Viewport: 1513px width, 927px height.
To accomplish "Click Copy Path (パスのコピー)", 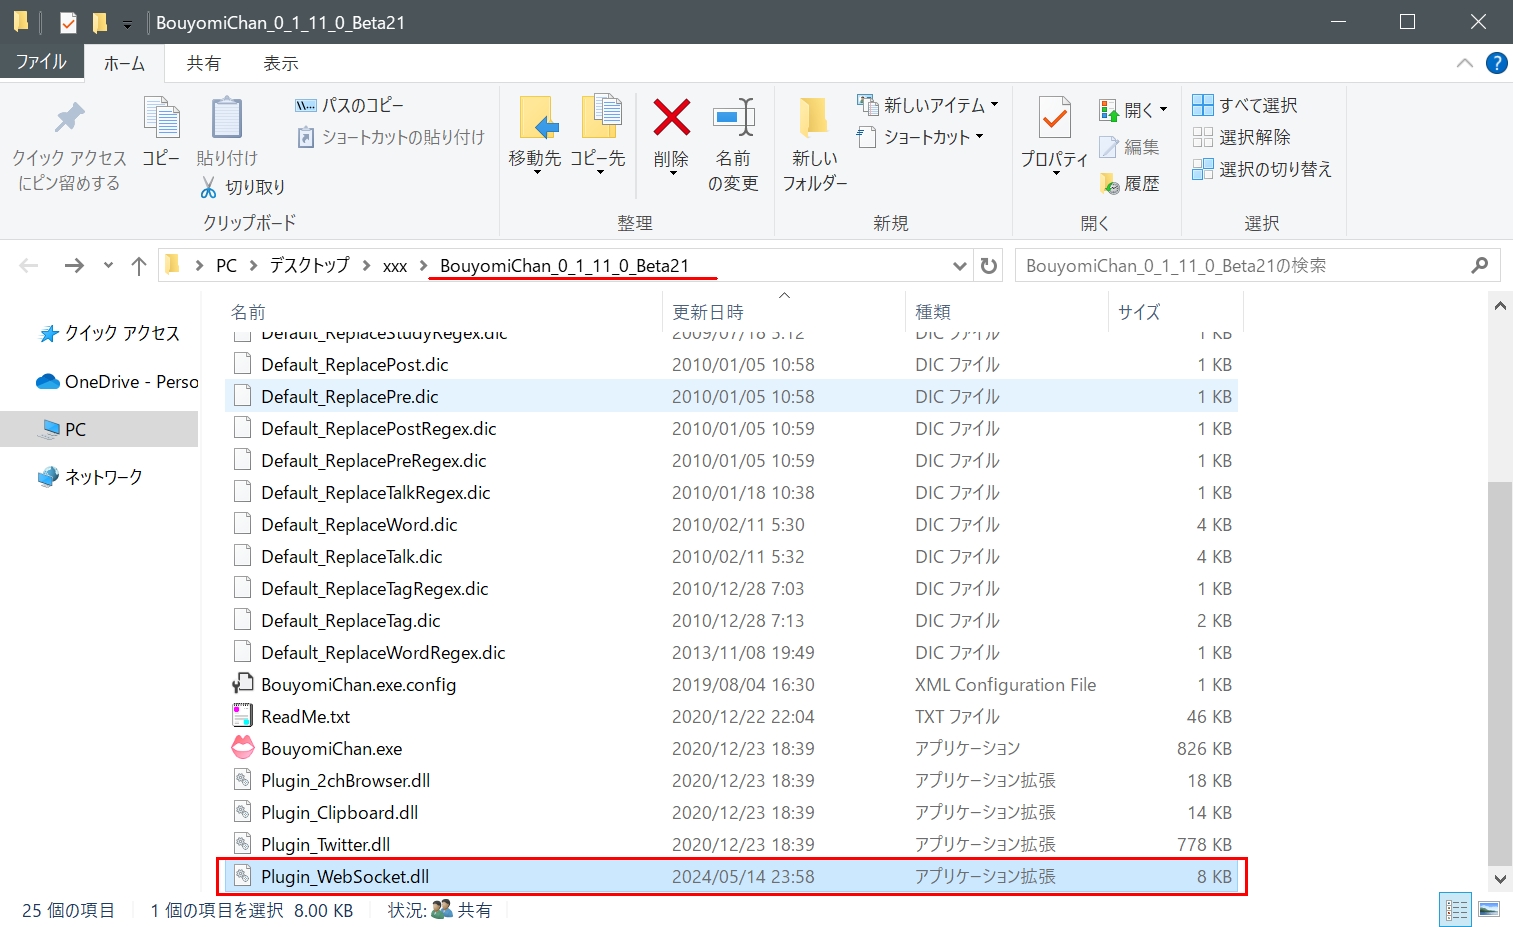I will pos(350,105).
